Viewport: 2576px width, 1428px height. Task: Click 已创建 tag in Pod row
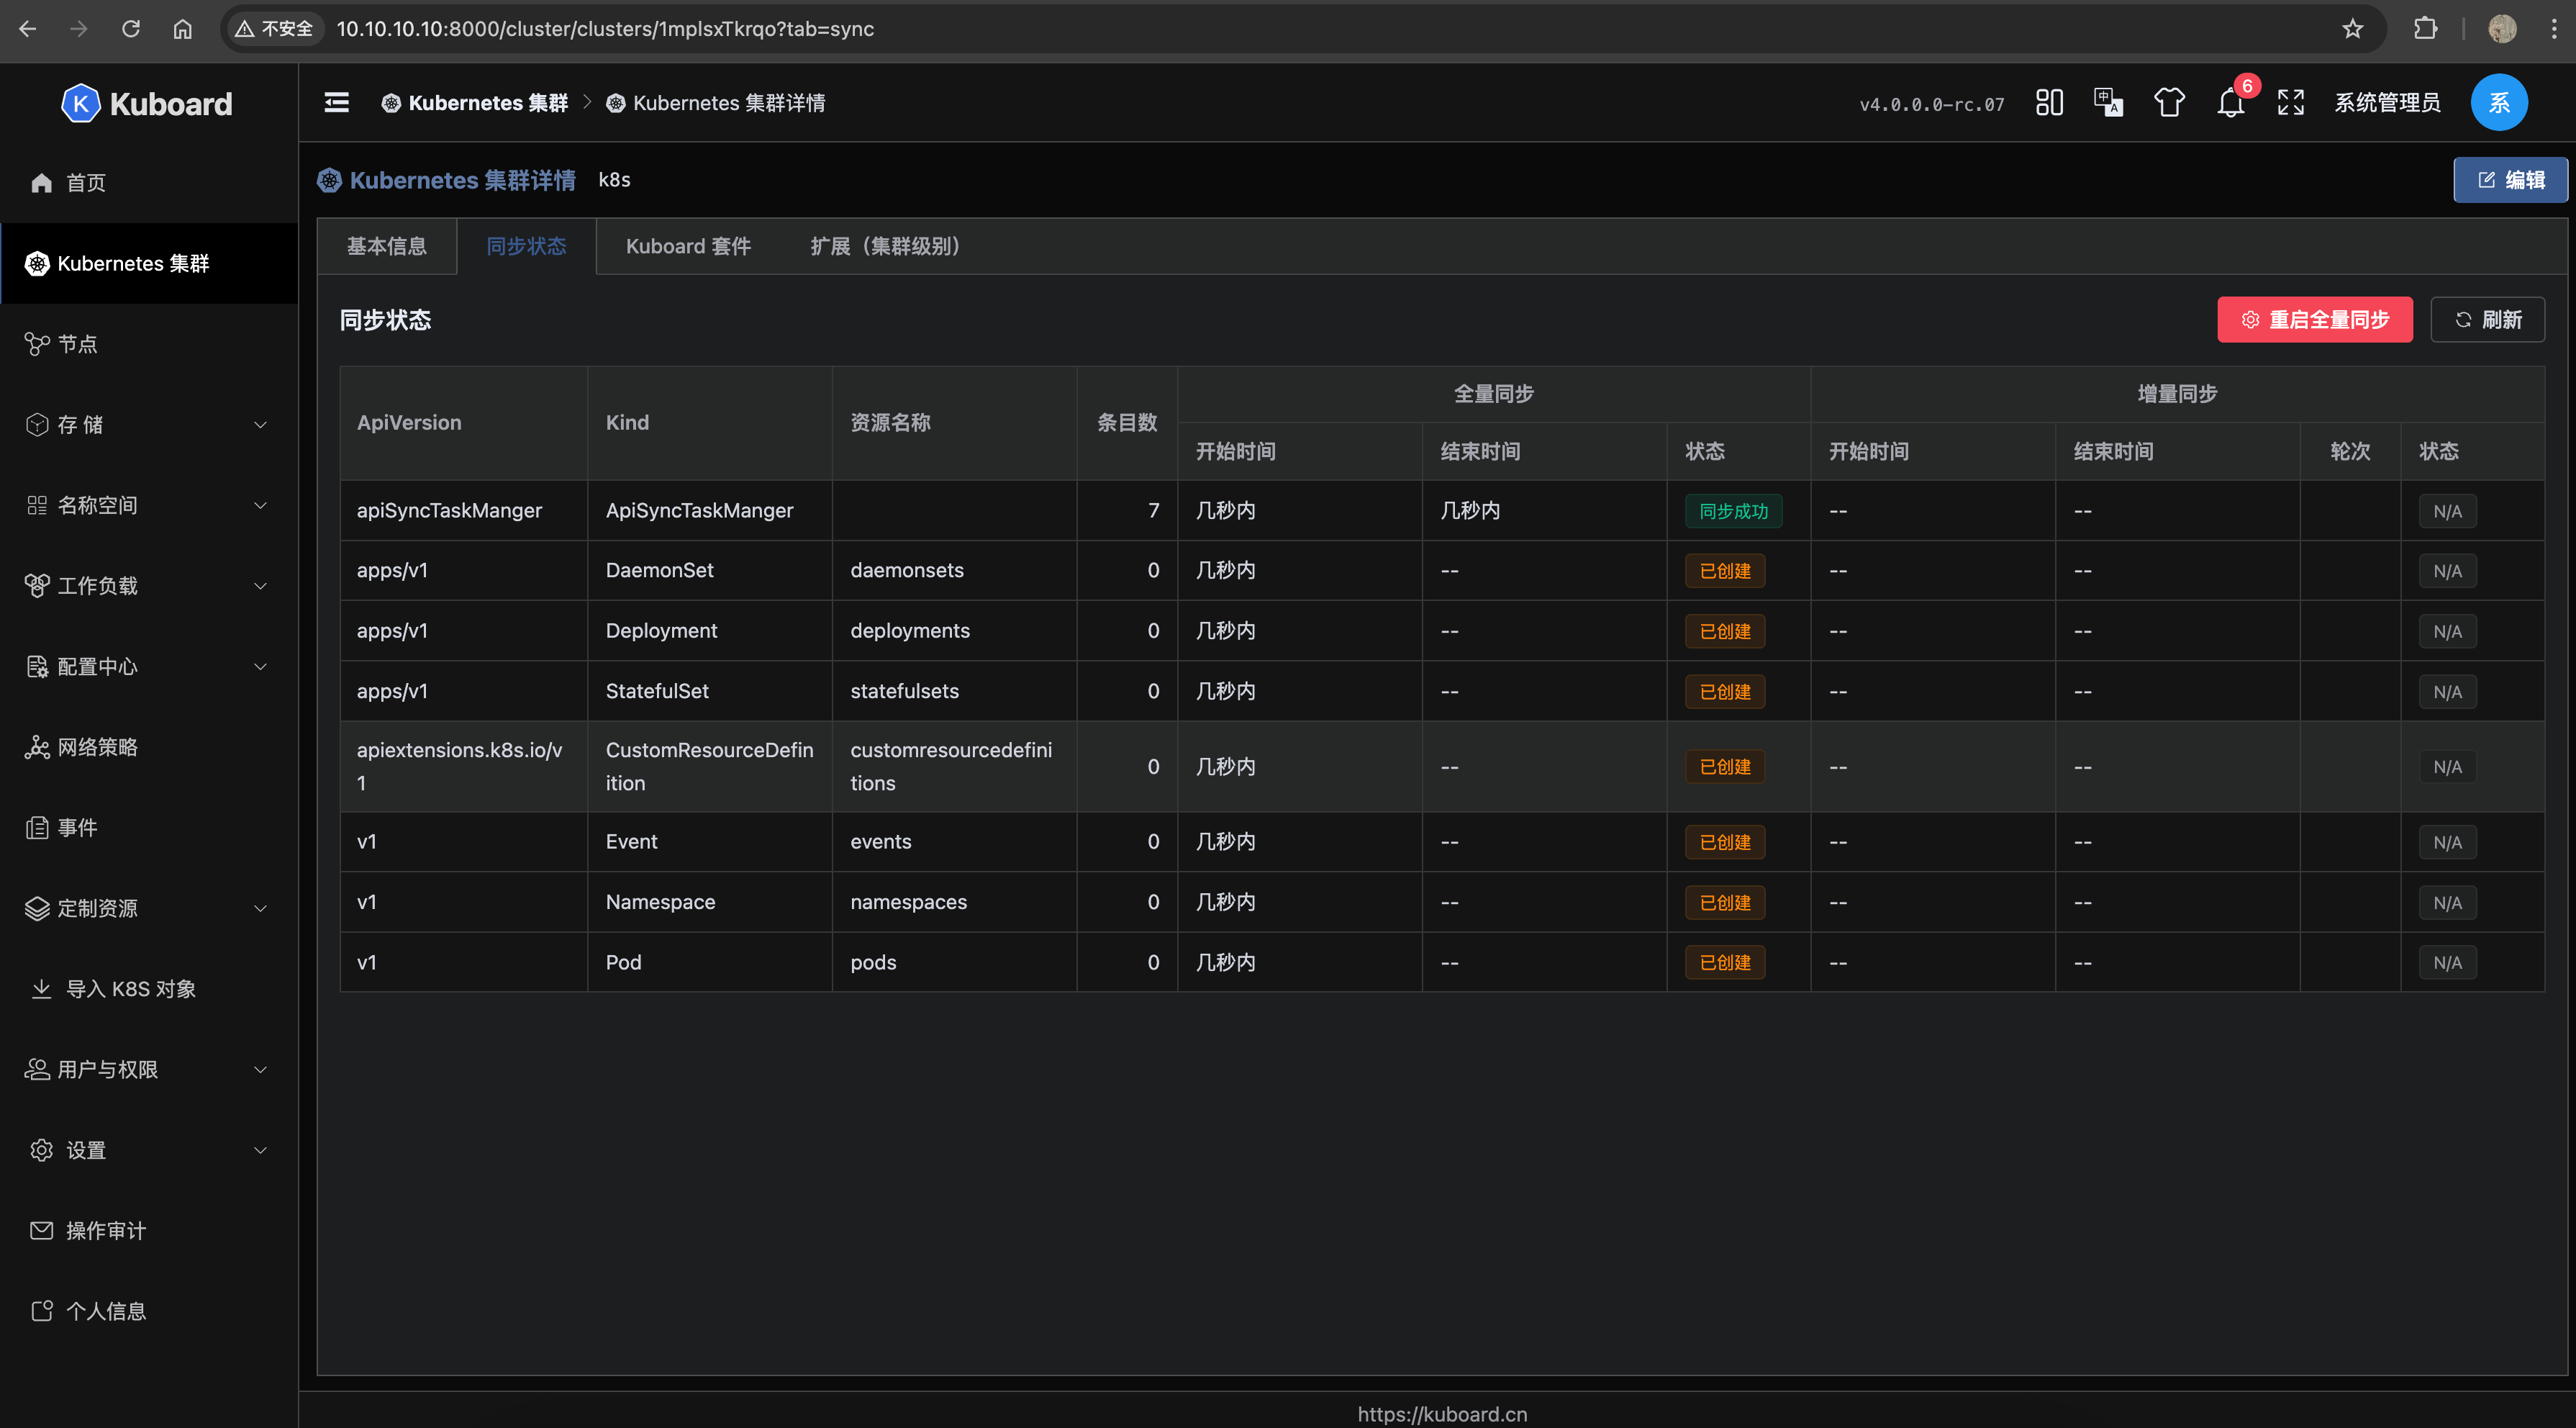pyautogui.click(x=1725, y=963)
